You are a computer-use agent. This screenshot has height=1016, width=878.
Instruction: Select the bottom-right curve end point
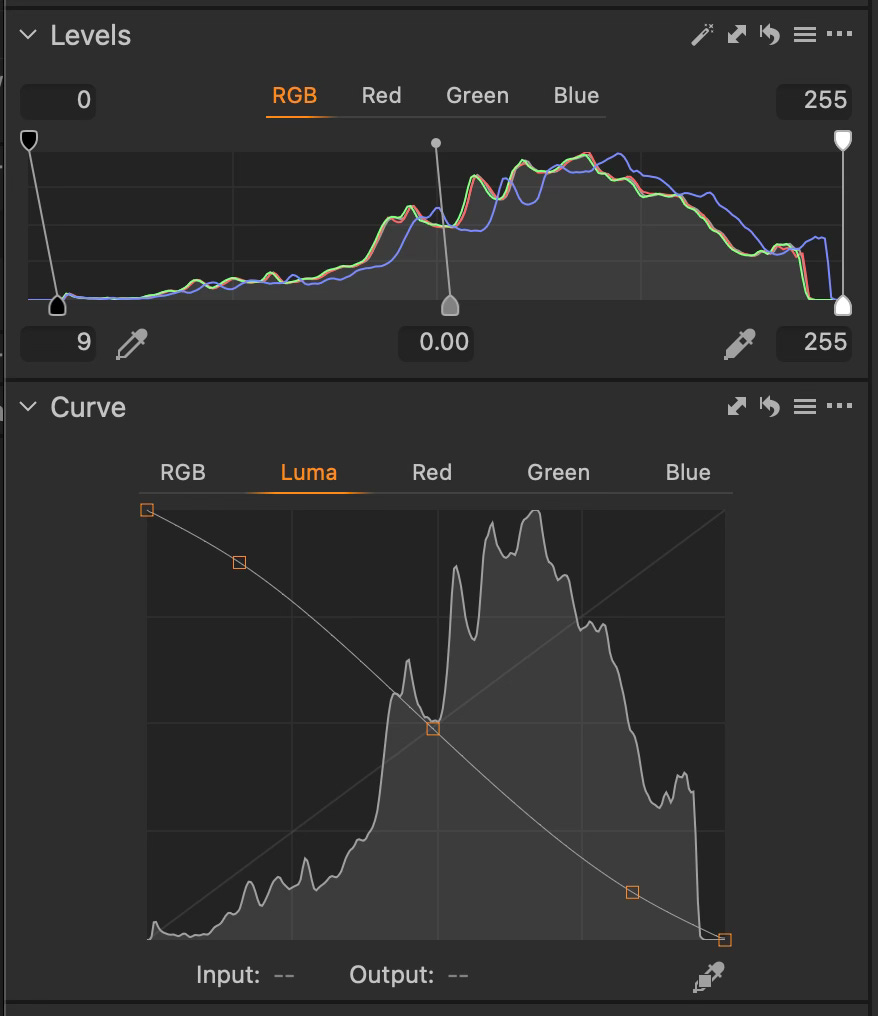pyautogui.click(x=725, y=940)
